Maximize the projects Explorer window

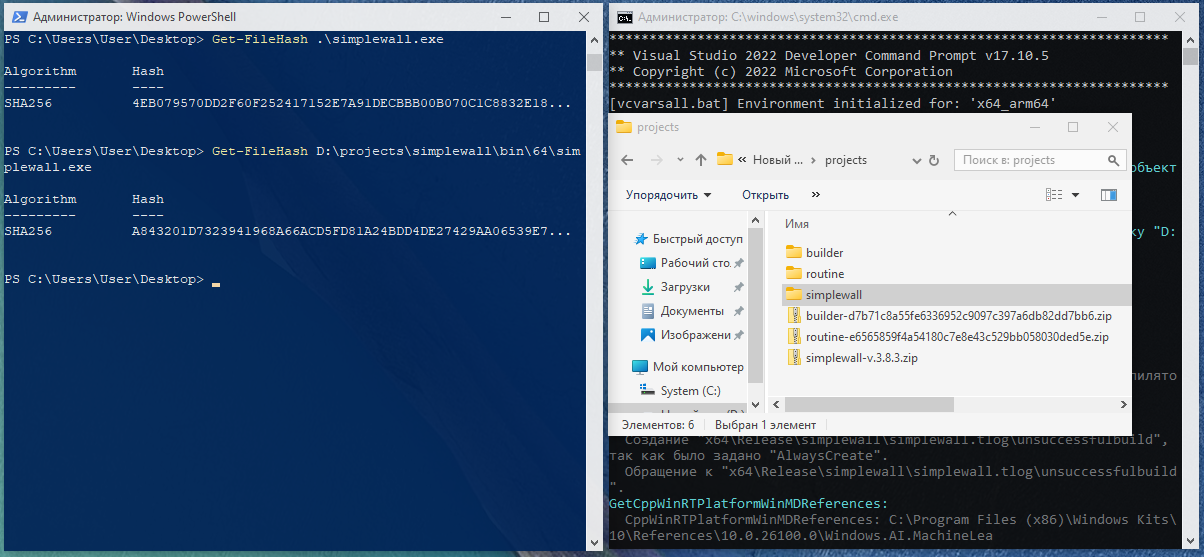click(x=1073, y=127)
